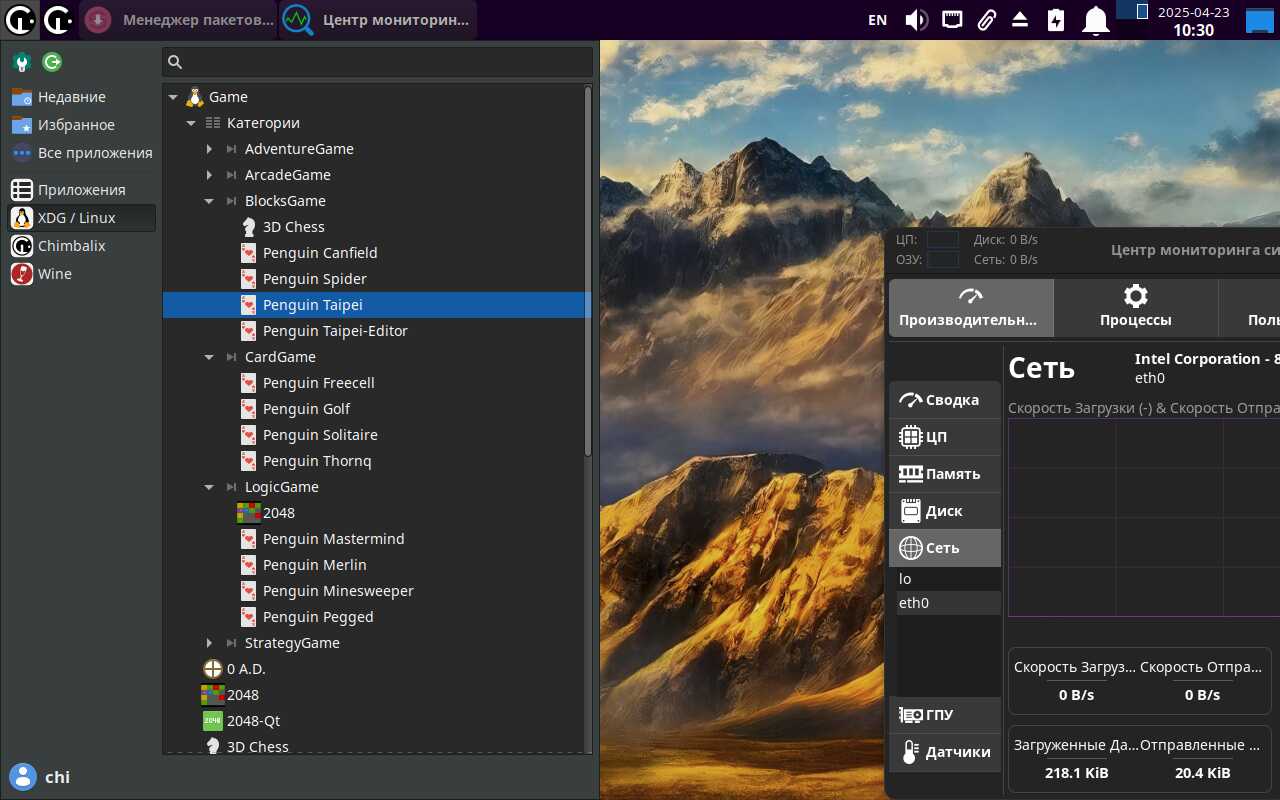Collapse the BlocksGame category

pos(209,201)
